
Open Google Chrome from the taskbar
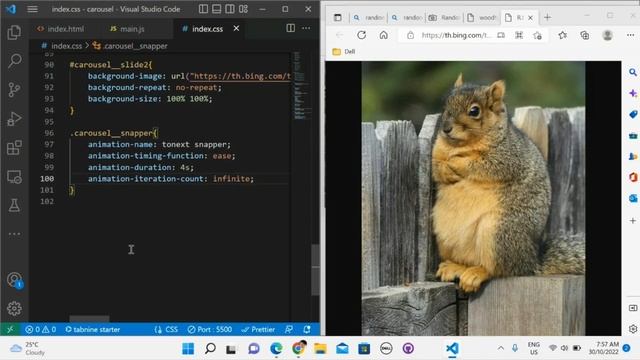(x=298, y=348)
